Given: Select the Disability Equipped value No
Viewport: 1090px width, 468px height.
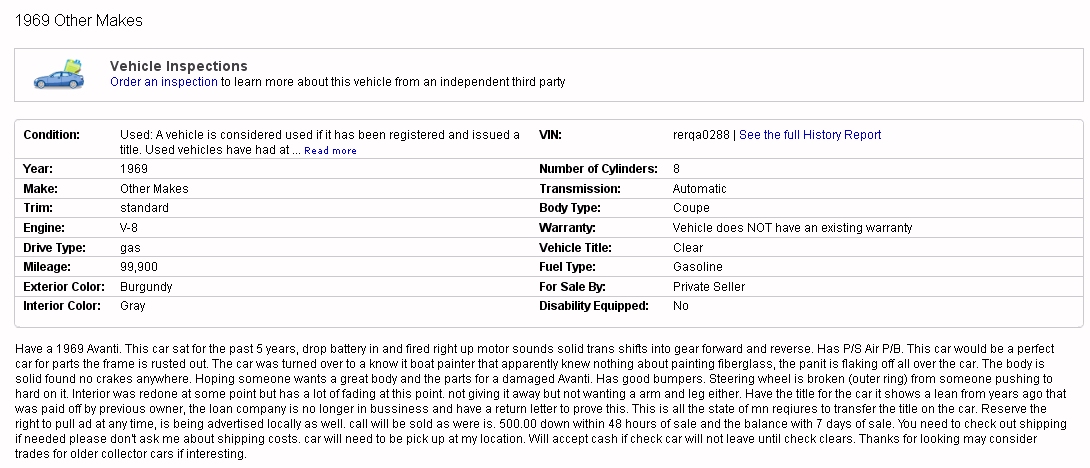Looking at the screenshot, I should pos(681,306).
